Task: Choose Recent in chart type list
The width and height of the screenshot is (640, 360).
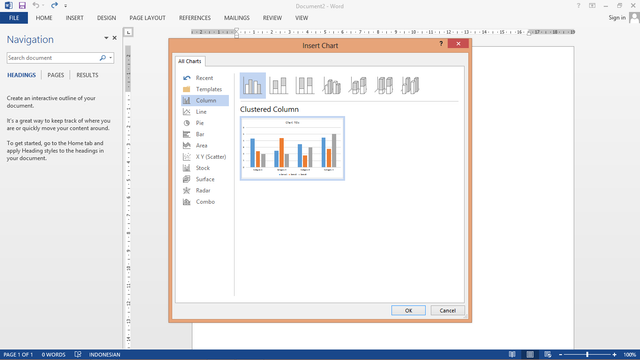Action: point(204,78)
